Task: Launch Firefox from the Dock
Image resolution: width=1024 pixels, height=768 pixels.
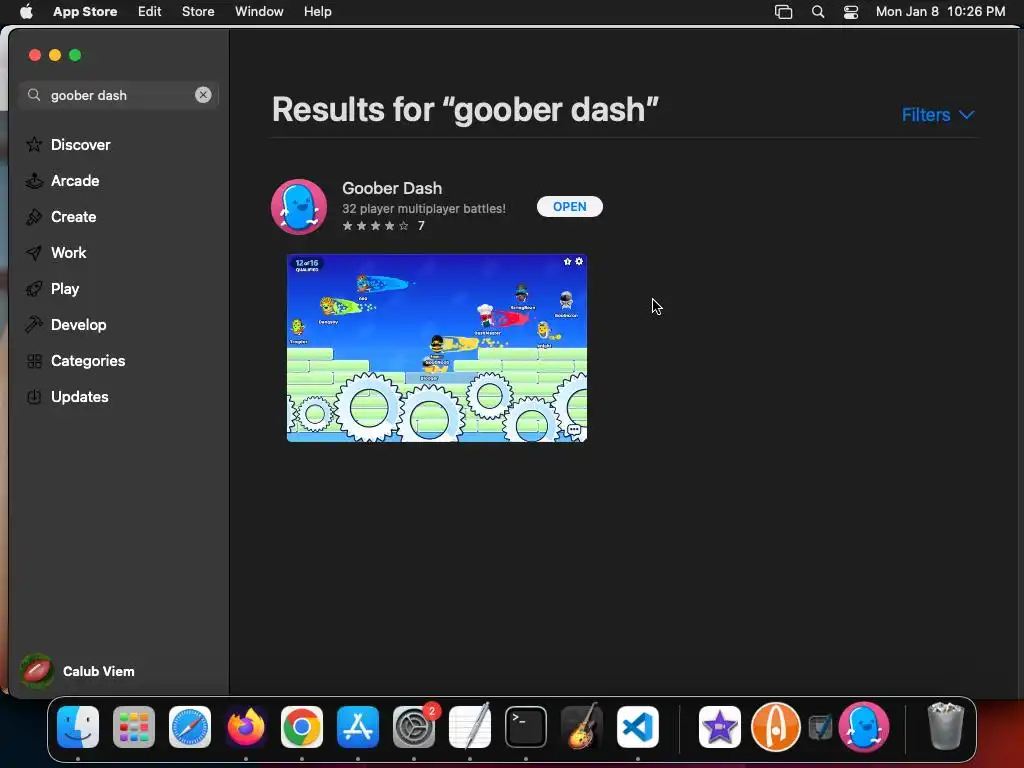Action: tap(246, 727)
